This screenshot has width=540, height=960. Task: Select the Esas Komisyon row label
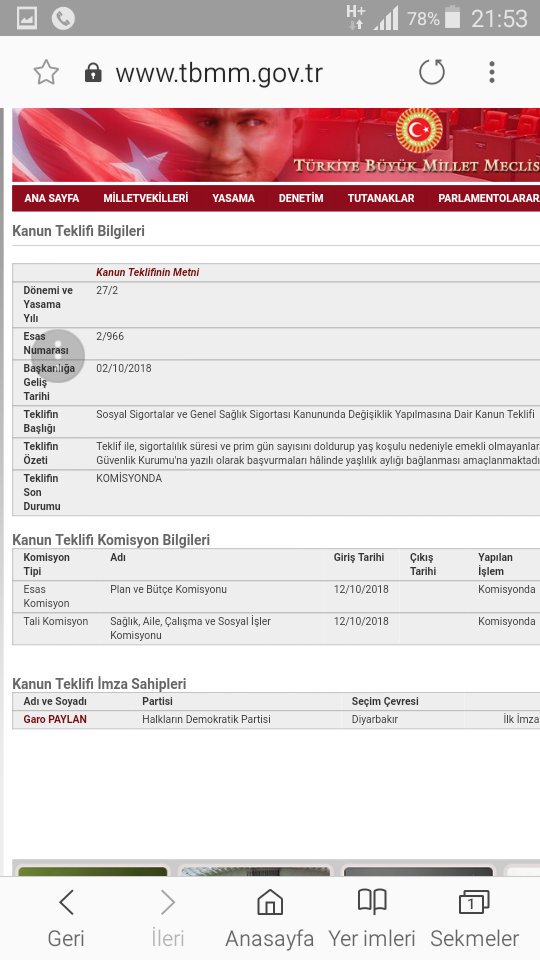[47, 596]
